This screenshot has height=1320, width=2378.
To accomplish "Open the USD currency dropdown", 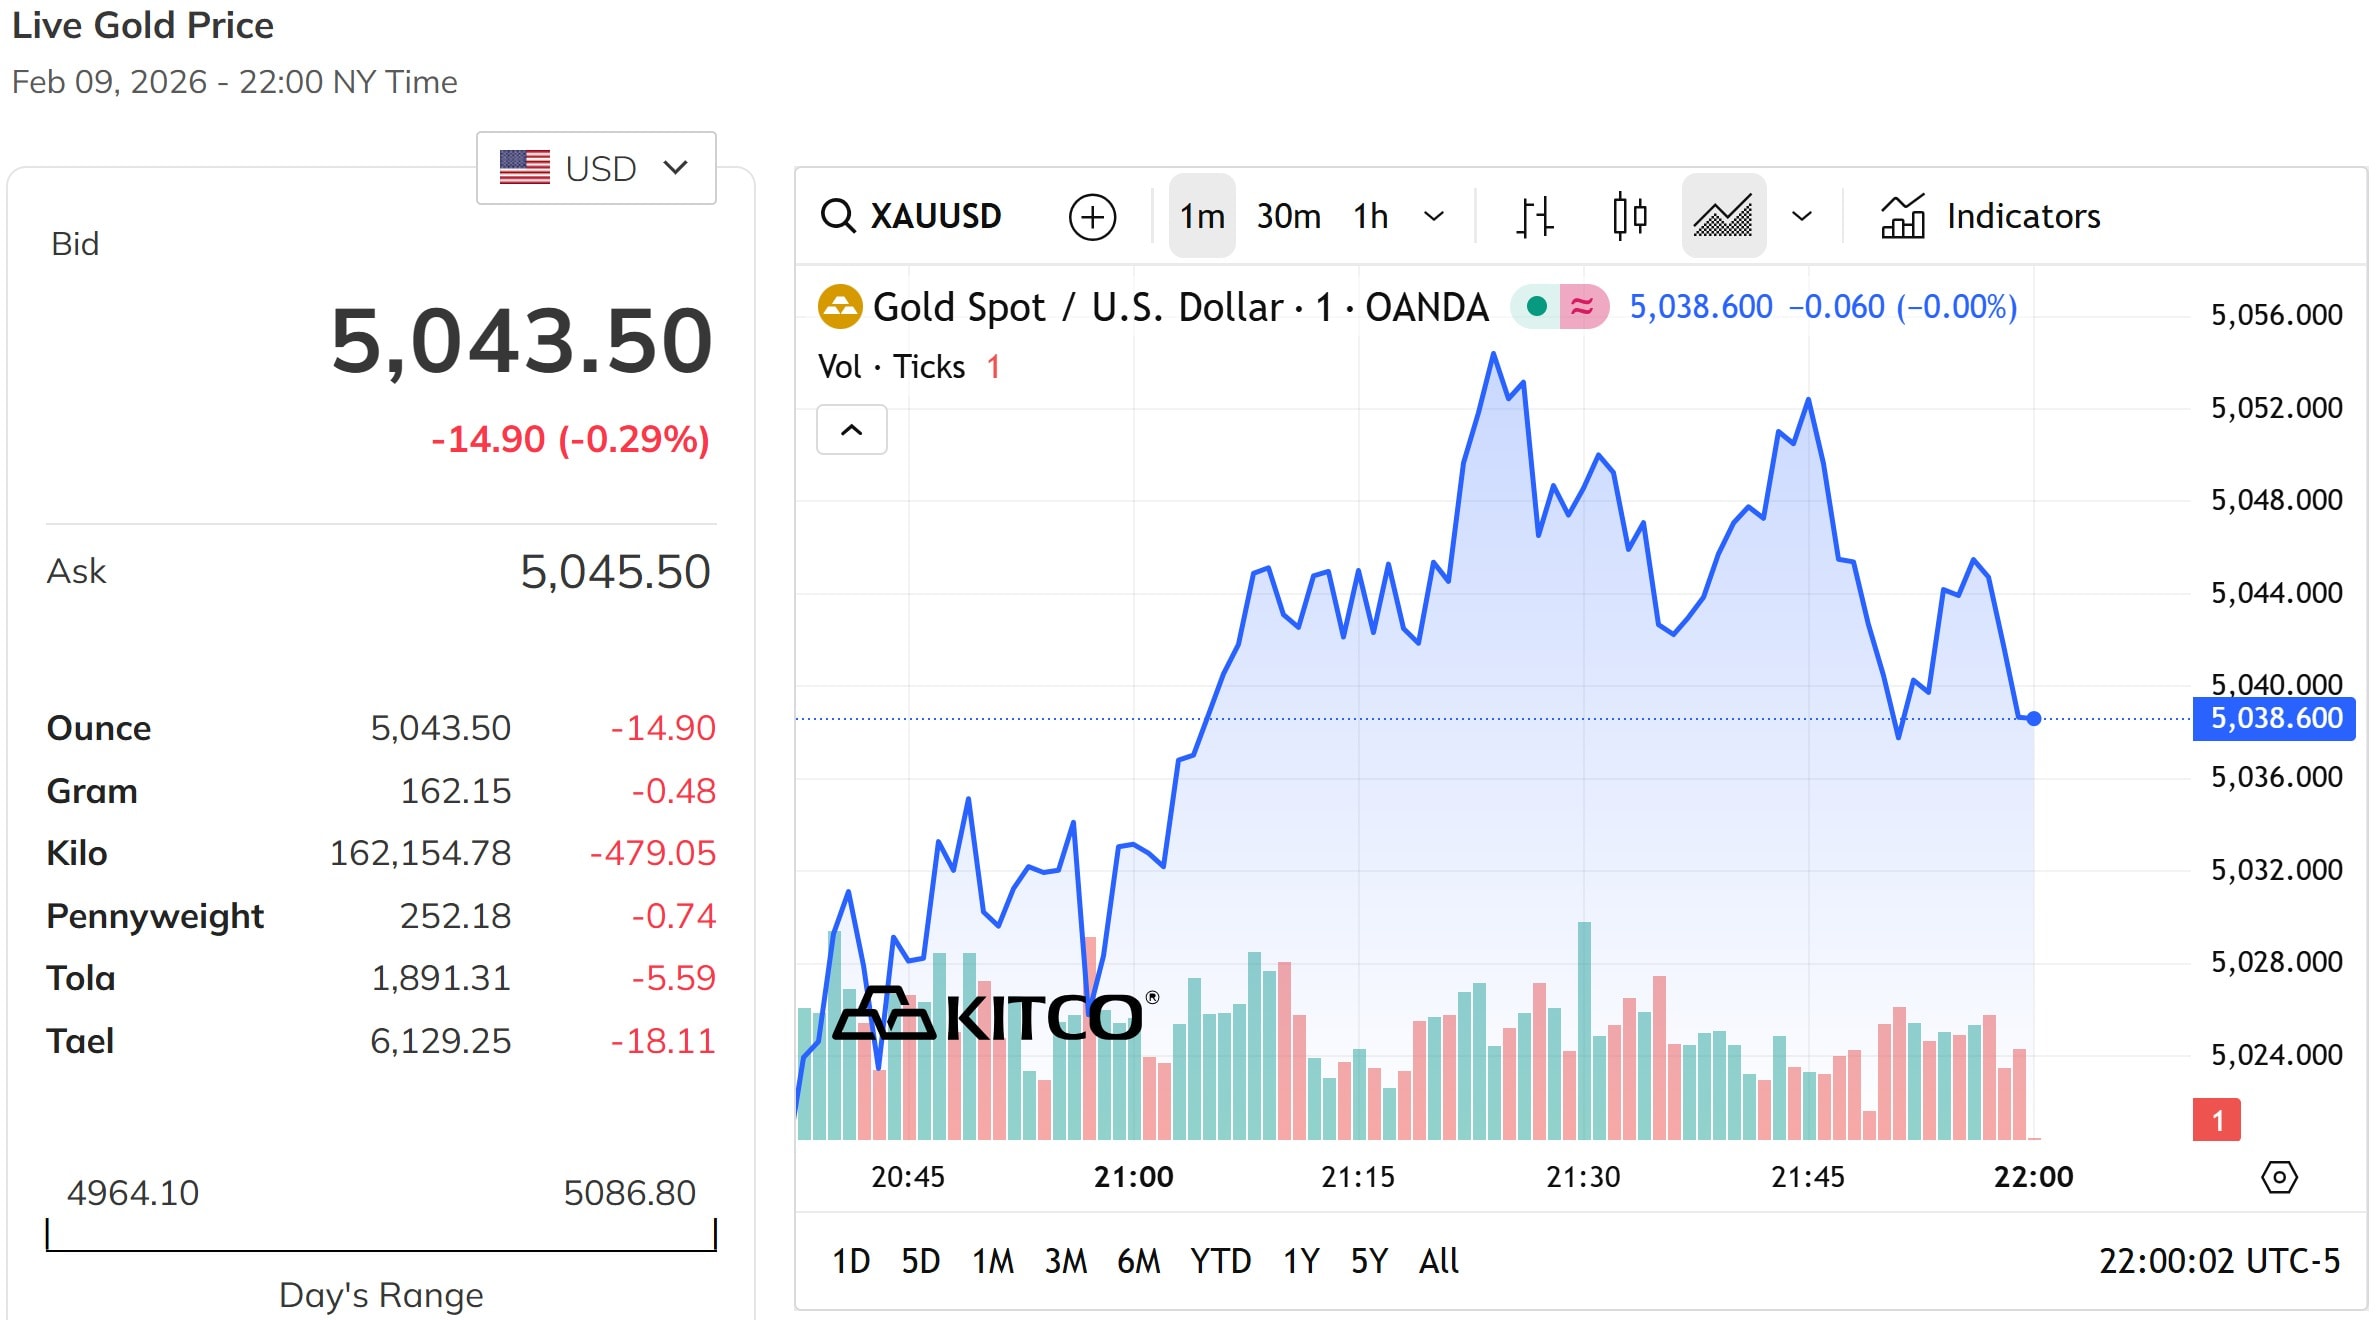I will point(596,168).
